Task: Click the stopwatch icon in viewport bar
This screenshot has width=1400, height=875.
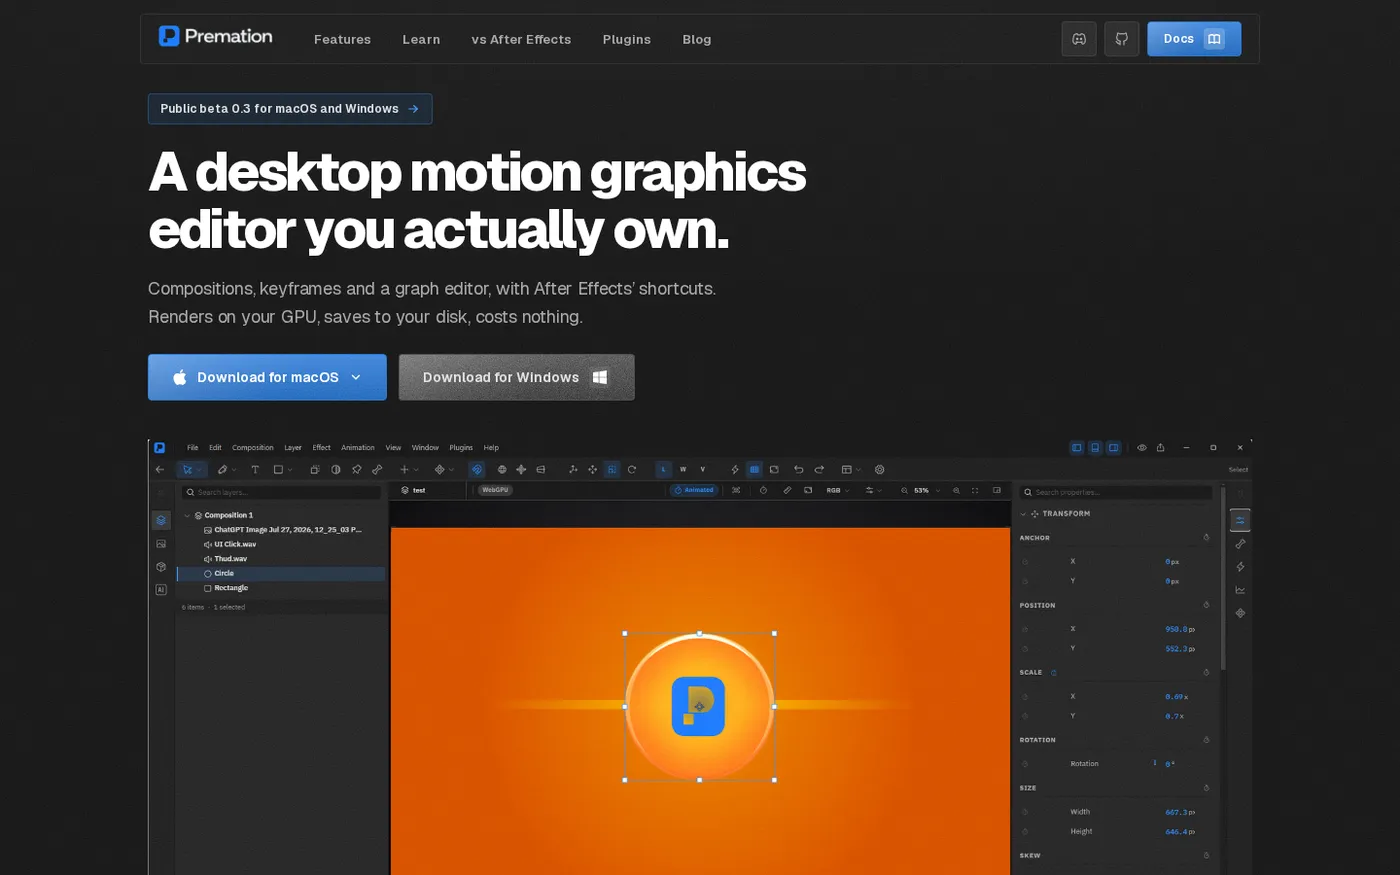Action: point(763,490)
